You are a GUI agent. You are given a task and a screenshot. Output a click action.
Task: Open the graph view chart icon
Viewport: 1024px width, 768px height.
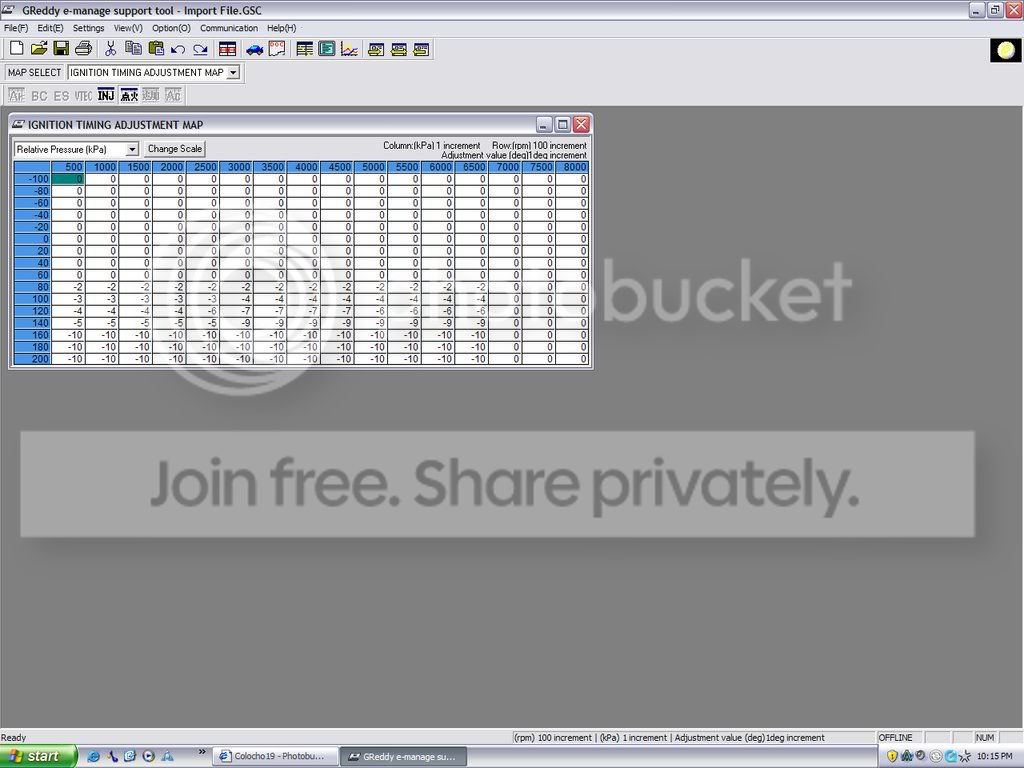click(x=349, y=48)
